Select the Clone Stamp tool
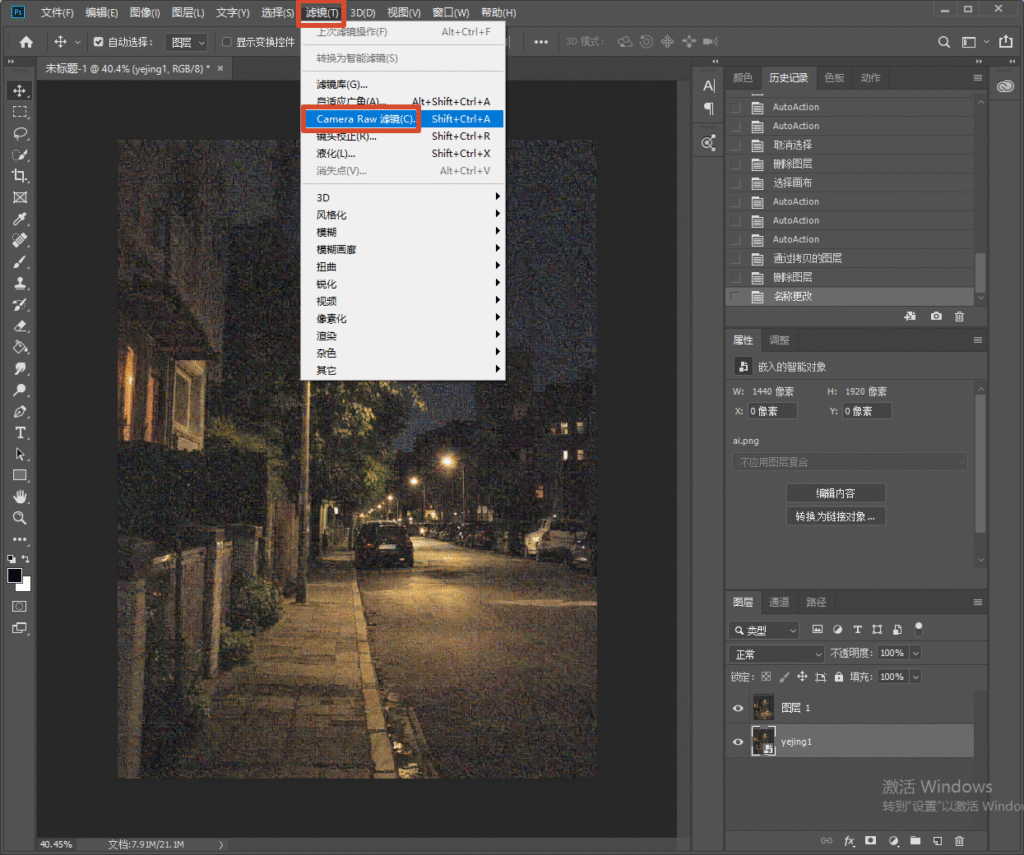This screenshot has width=1024, height=855. pyautogui.click(x=20, y=283)
